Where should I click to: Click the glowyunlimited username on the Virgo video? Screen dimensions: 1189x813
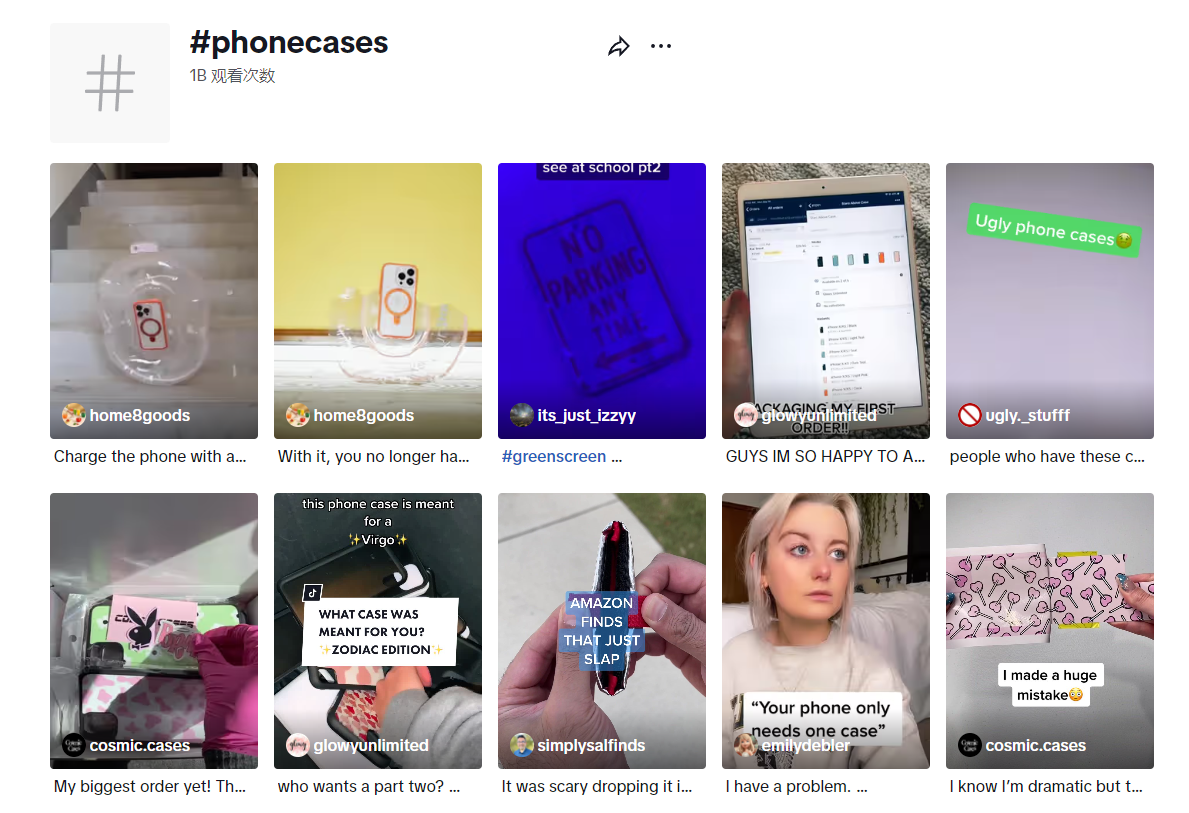click(x=371, y=746)
